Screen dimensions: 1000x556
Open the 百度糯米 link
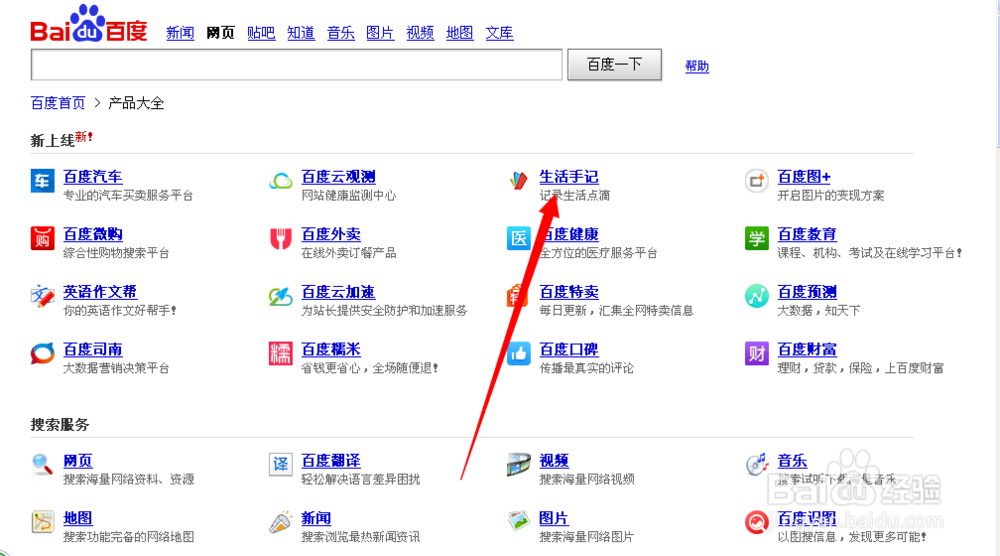pyautogui.click(x=331, y=349)
